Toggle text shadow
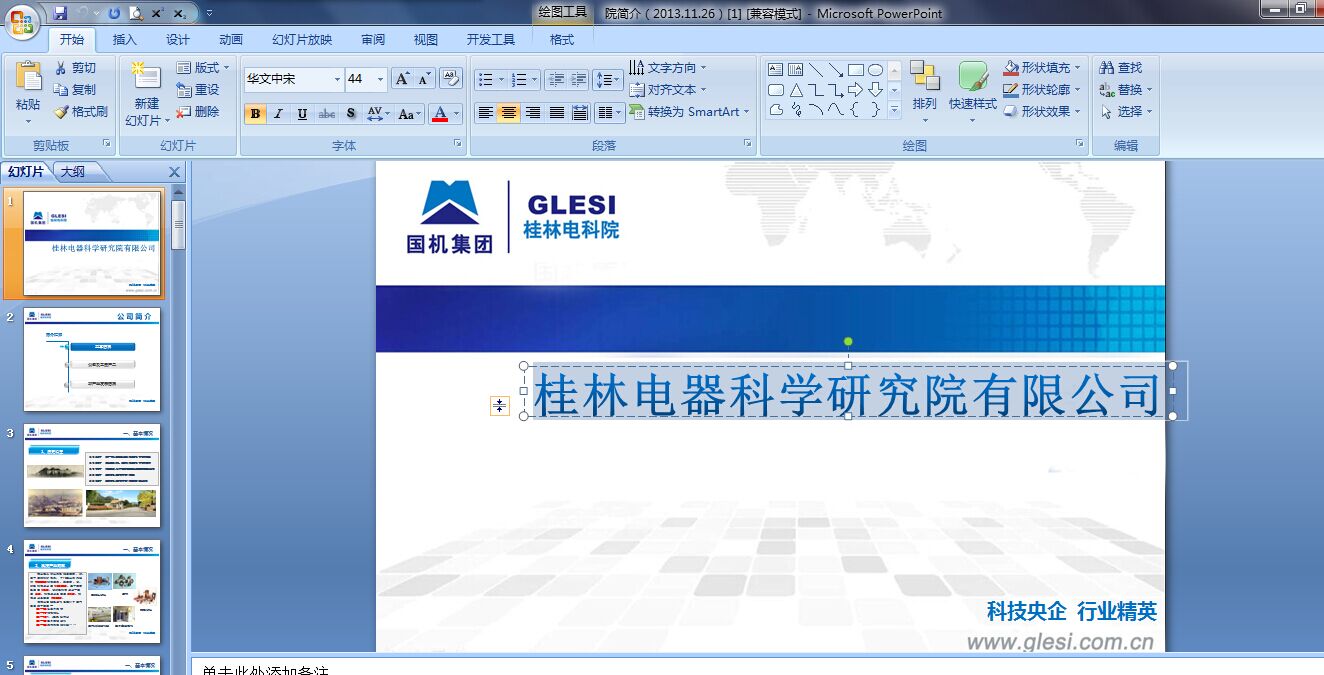Viewport: 1324px width, 675px height. click(351, 114)
